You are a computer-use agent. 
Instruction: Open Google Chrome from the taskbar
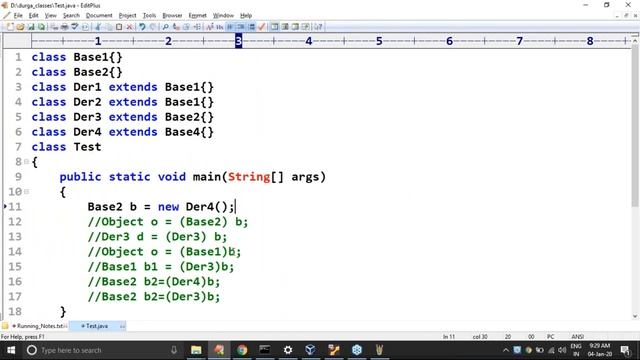point(242,350)
